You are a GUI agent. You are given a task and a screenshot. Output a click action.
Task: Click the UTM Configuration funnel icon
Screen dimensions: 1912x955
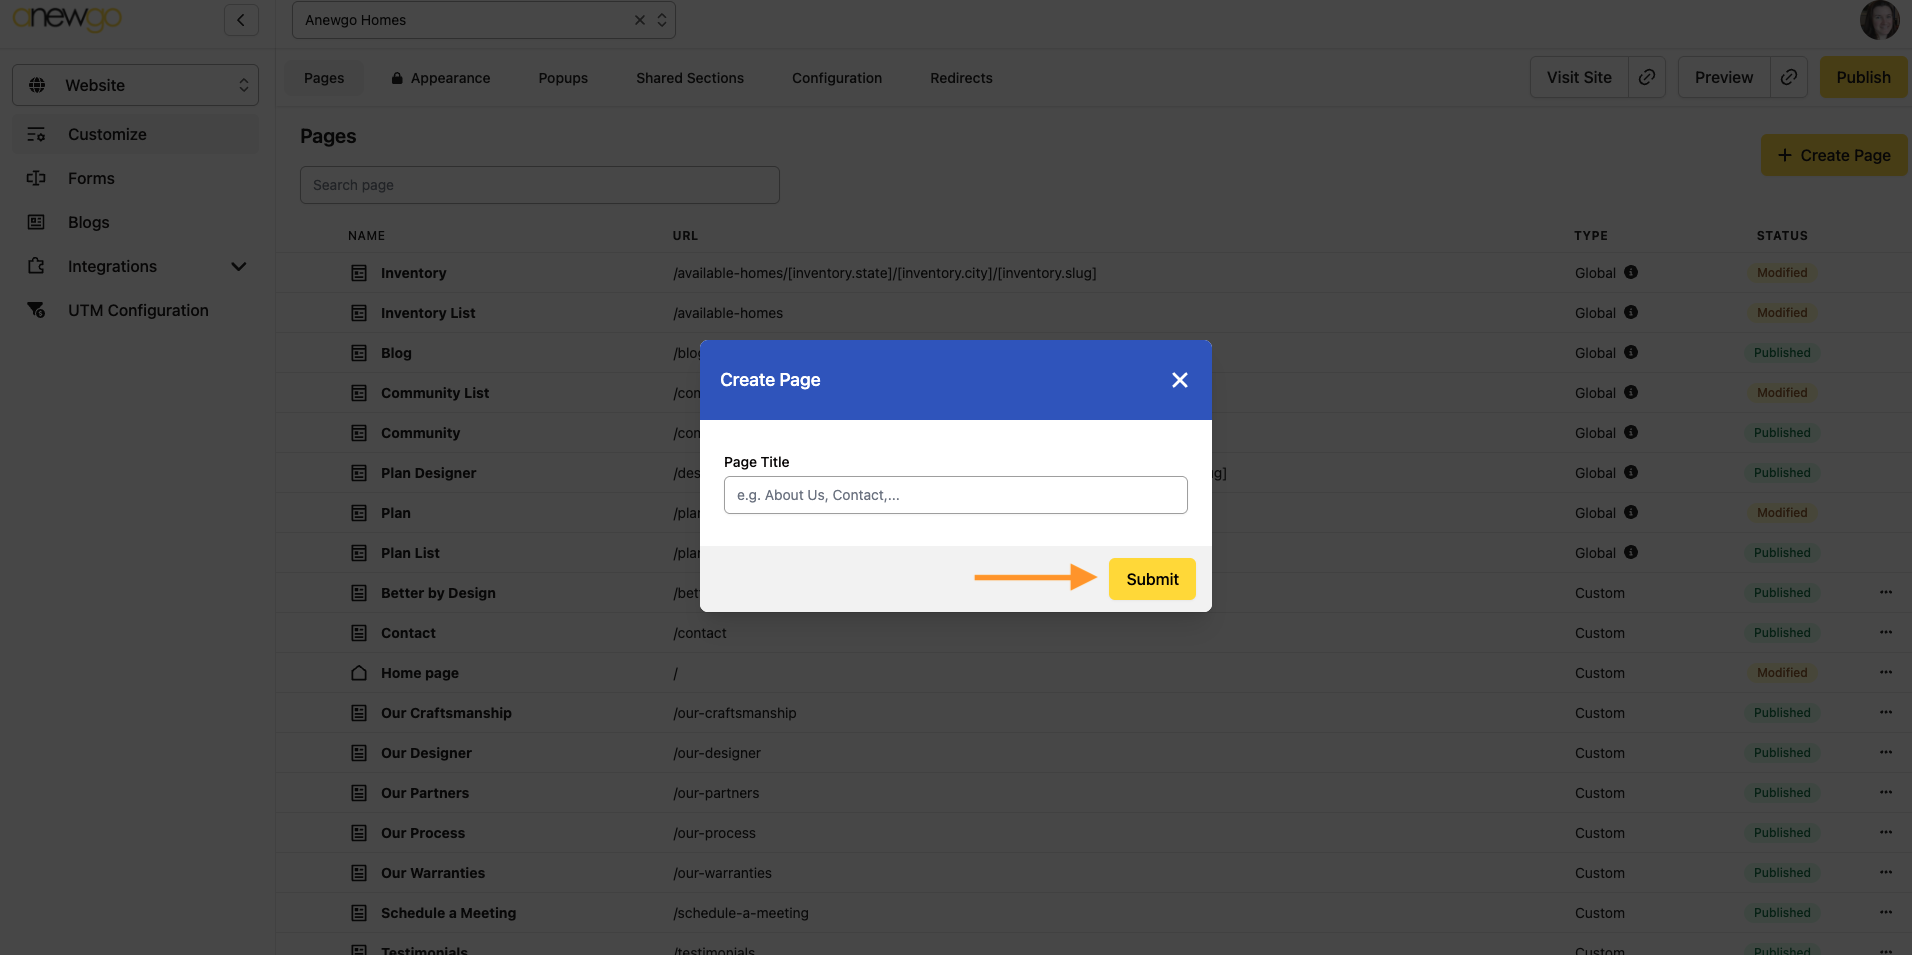(x=36, y=310)
